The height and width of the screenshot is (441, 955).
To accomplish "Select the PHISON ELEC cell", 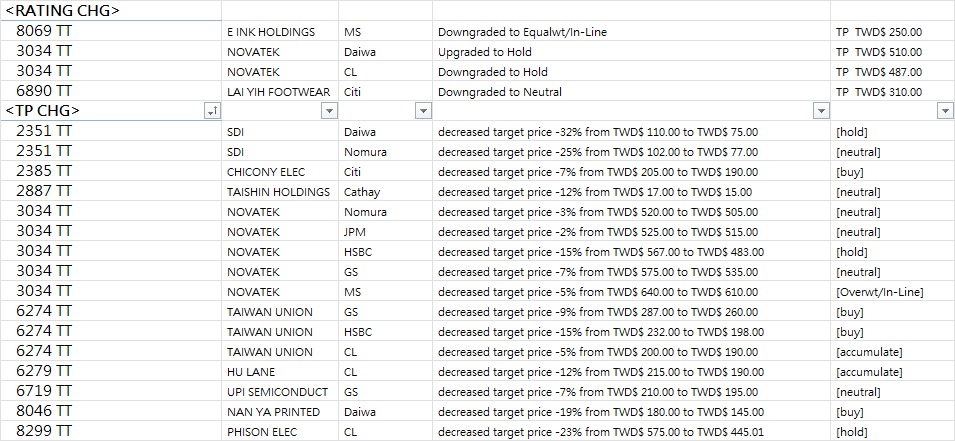I will [280, 432].
